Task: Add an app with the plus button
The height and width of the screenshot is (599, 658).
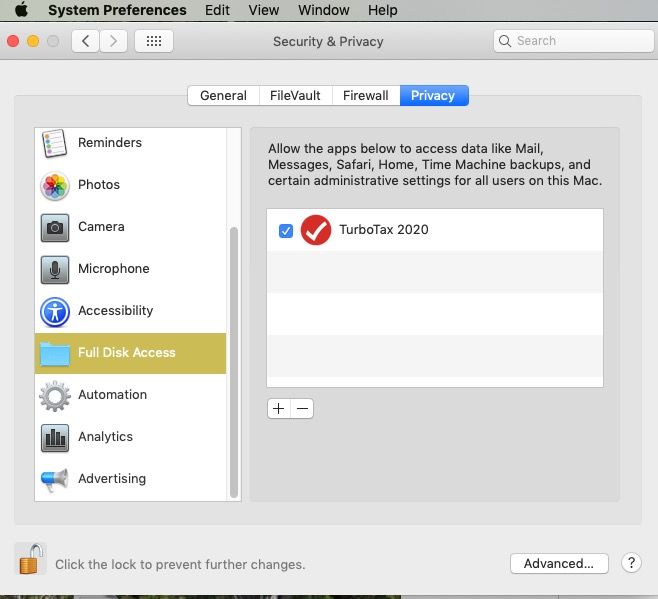Action: click(x=279, y=408)
